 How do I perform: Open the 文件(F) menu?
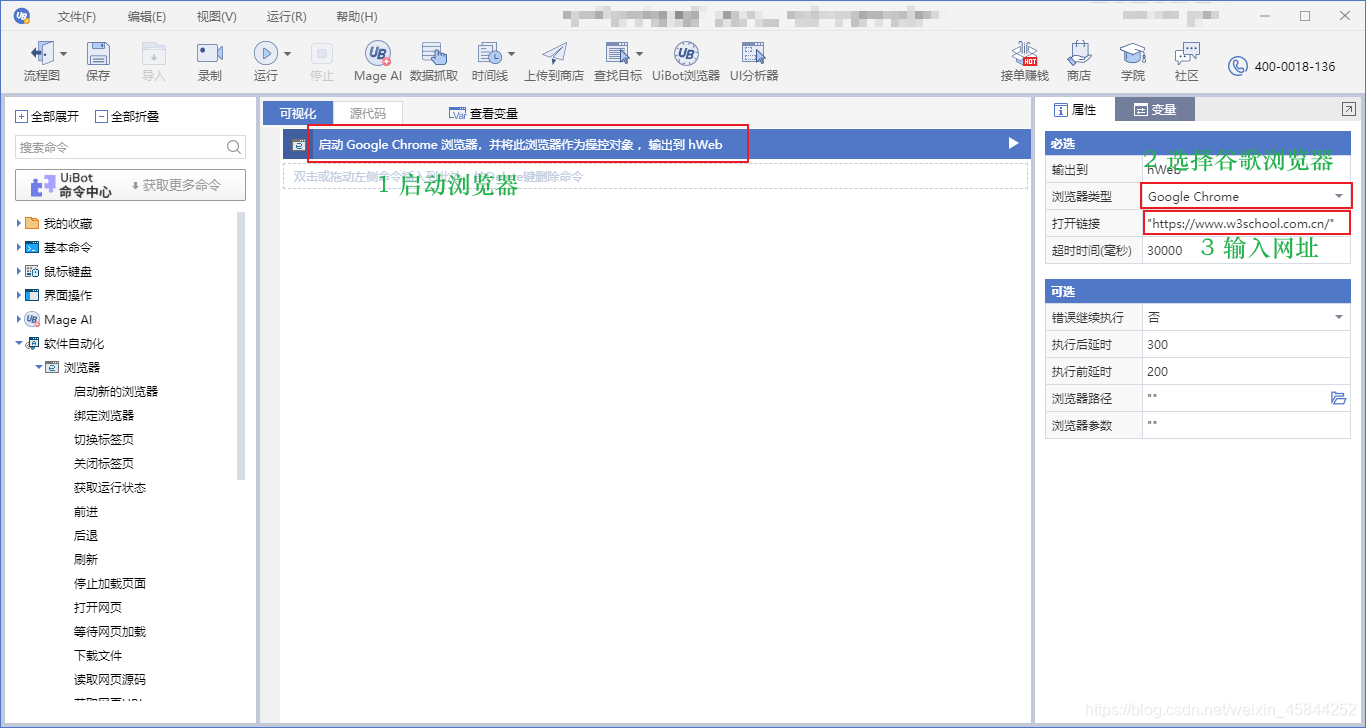(x=77, y=16)
